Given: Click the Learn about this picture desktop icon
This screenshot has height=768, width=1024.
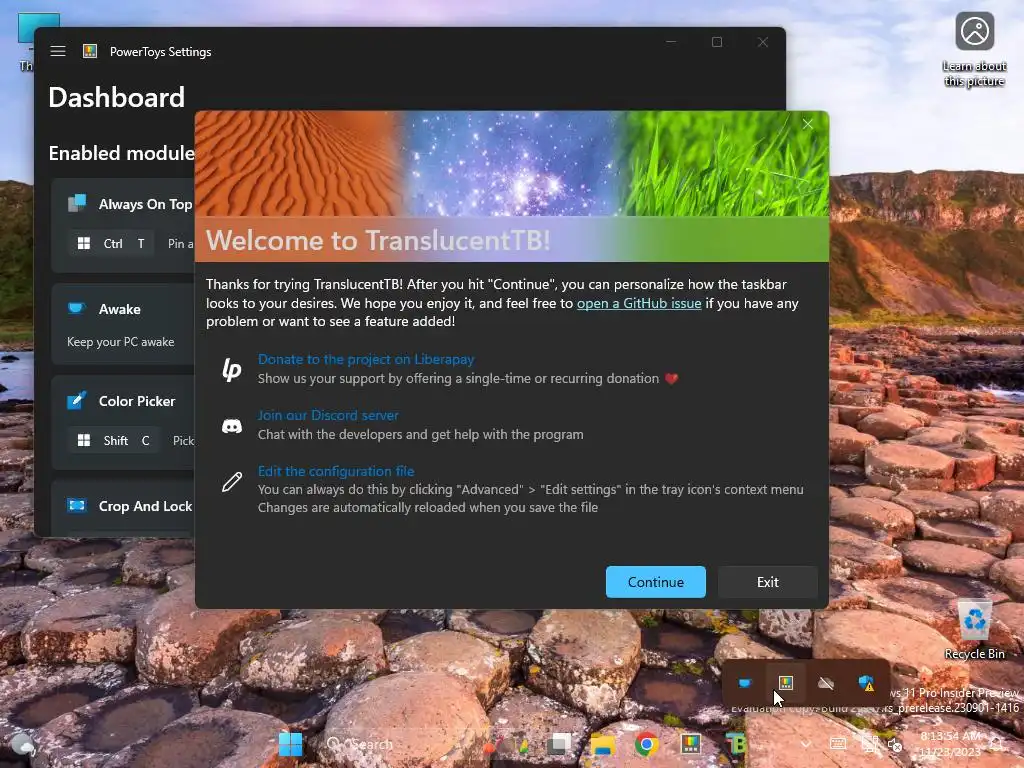Looking at the screenshot, I should (974, 50).
